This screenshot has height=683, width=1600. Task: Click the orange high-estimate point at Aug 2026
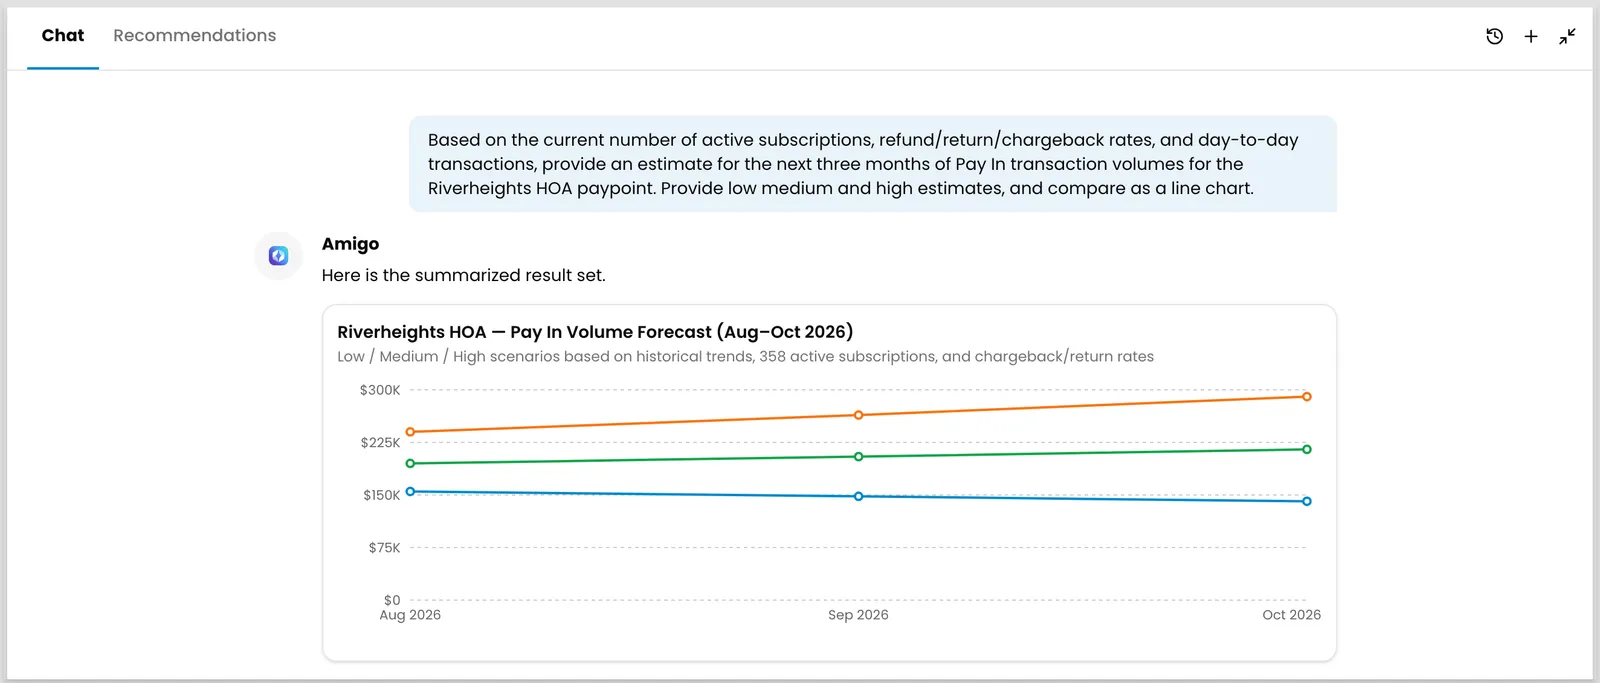410,432
